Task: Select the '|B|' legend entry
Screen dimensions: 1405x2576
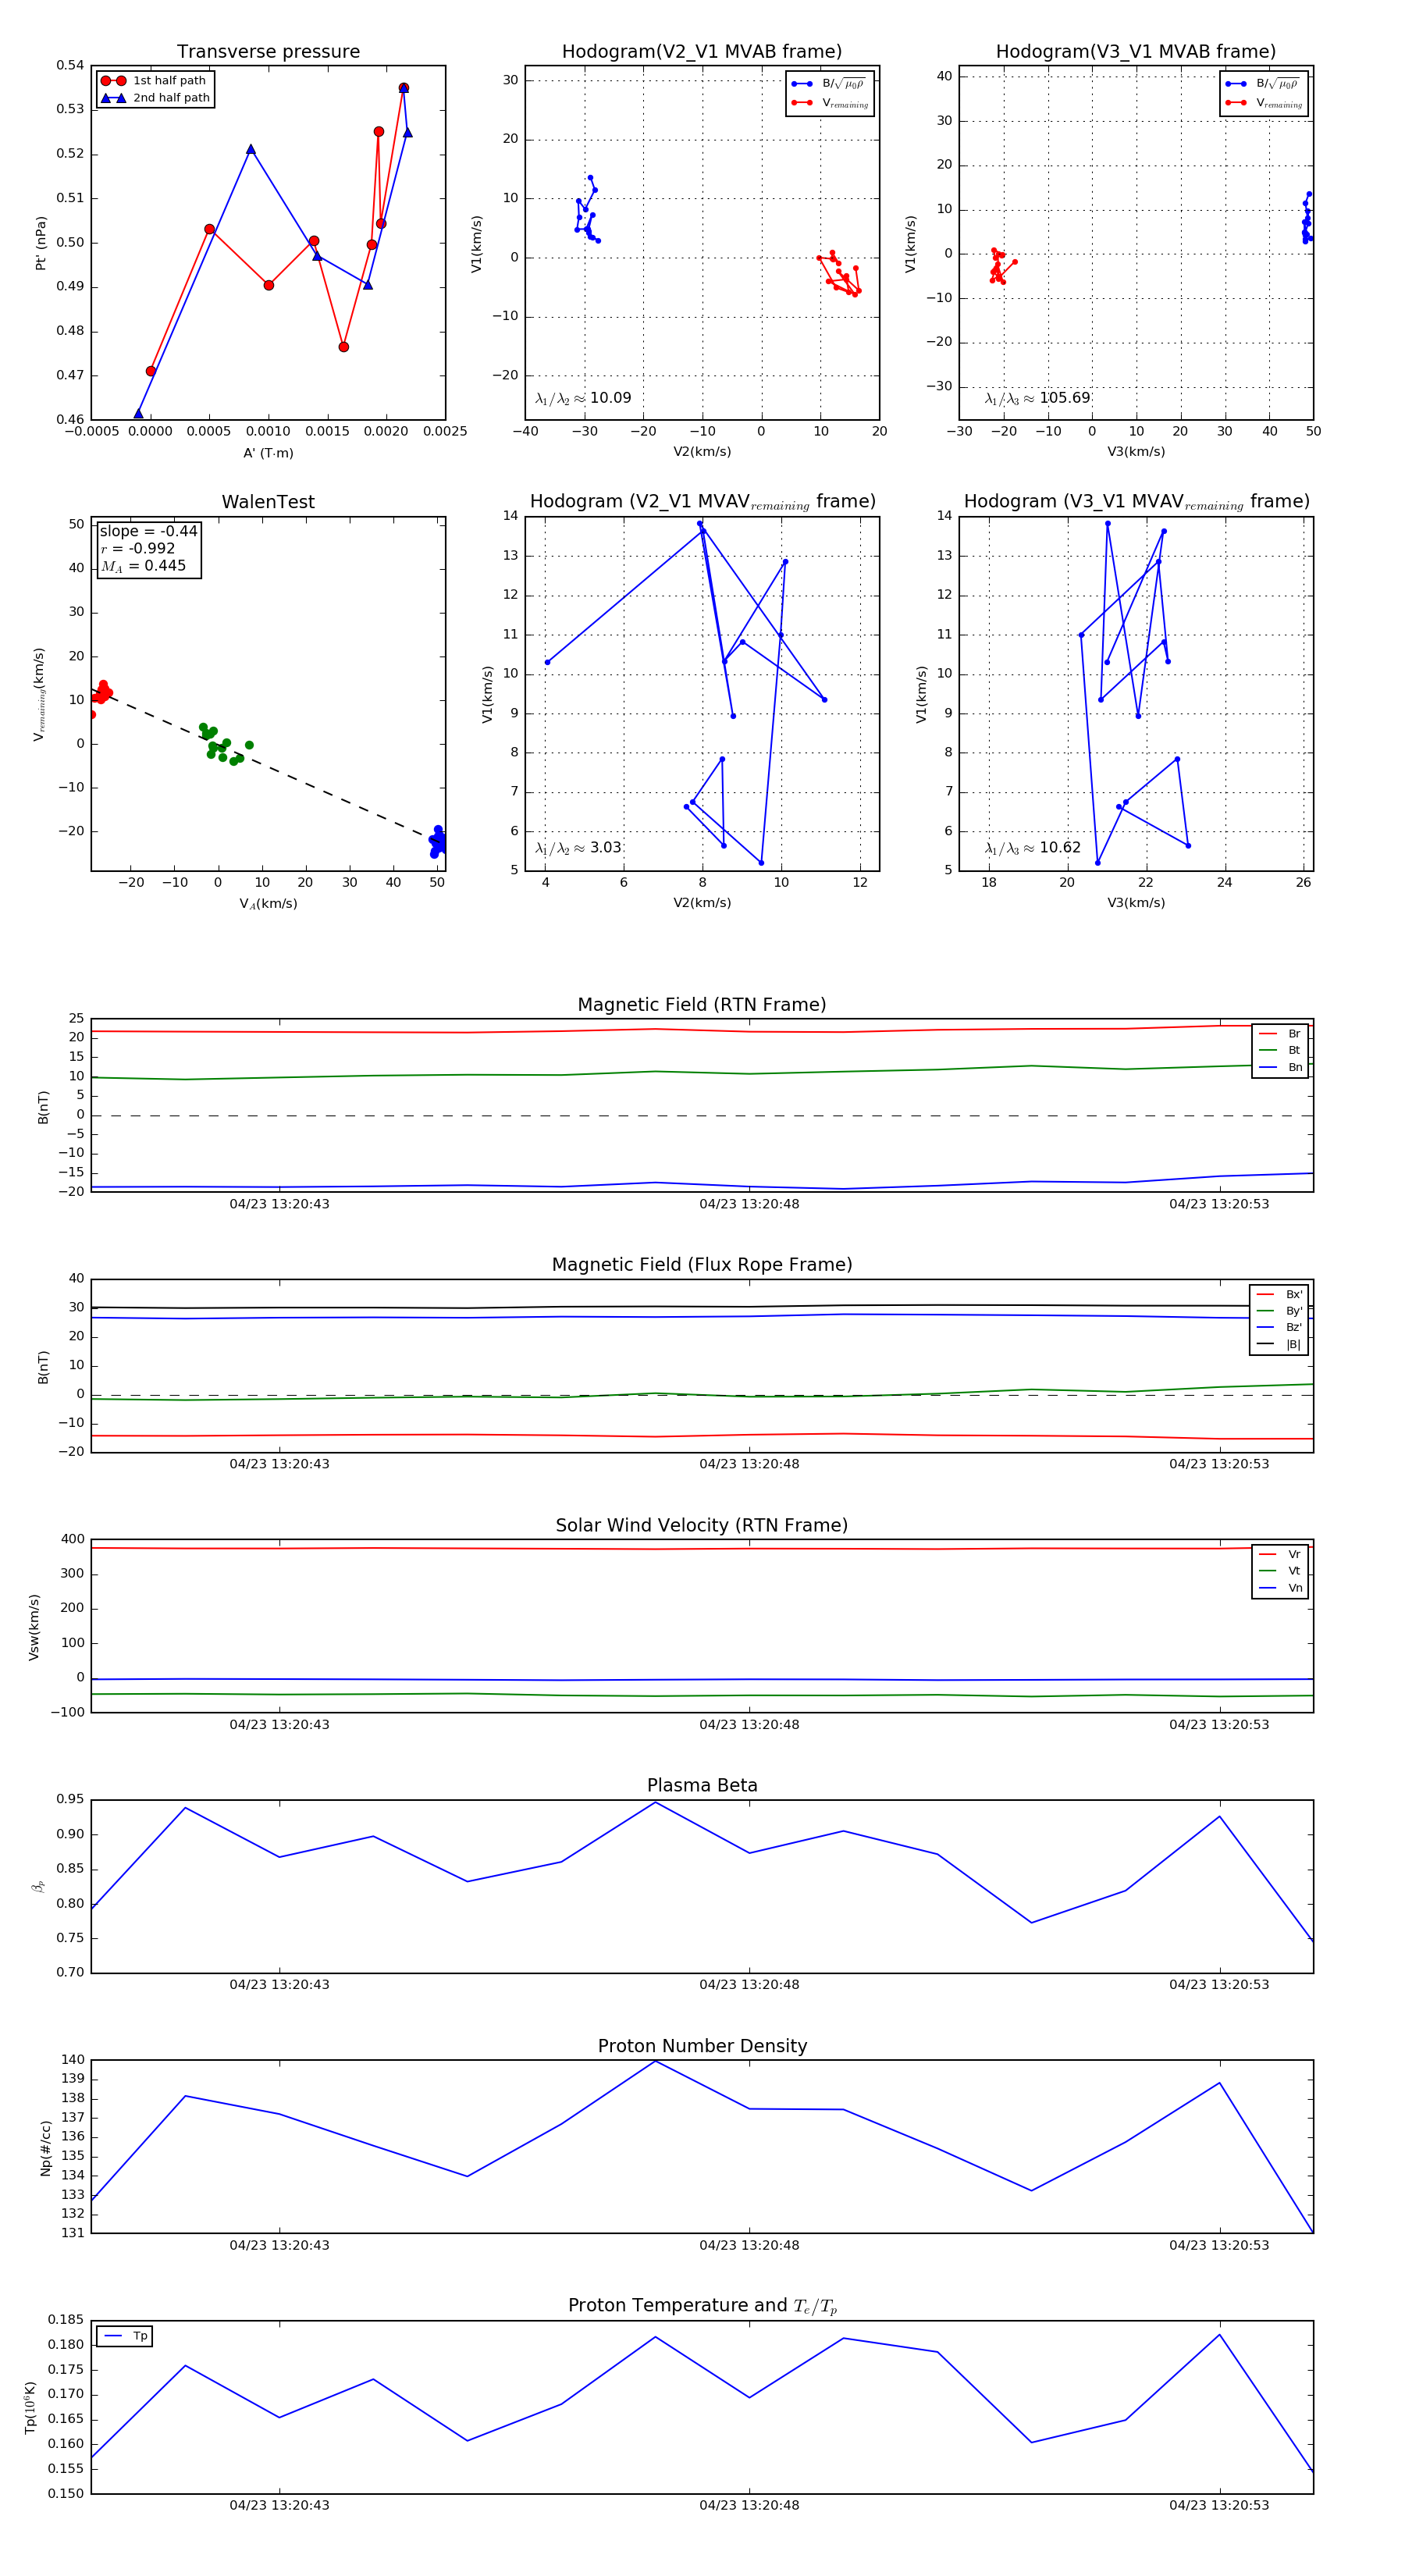Action: coord(1279,1345)
